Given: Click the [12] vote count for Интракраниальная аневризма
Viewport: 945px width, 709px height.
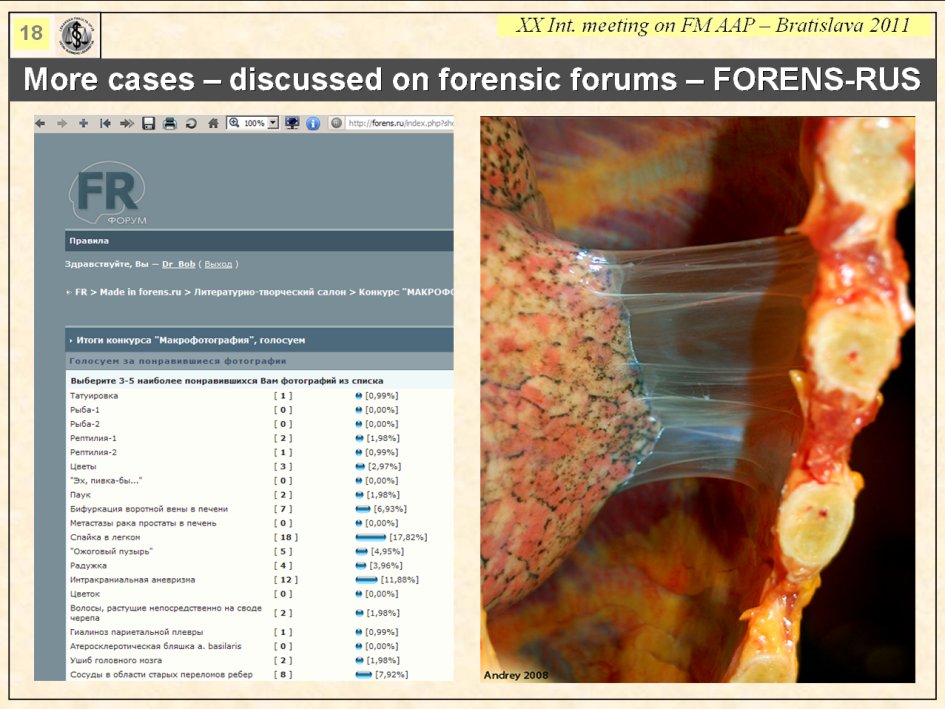Looking at the screenshot, I should point(286,580).
